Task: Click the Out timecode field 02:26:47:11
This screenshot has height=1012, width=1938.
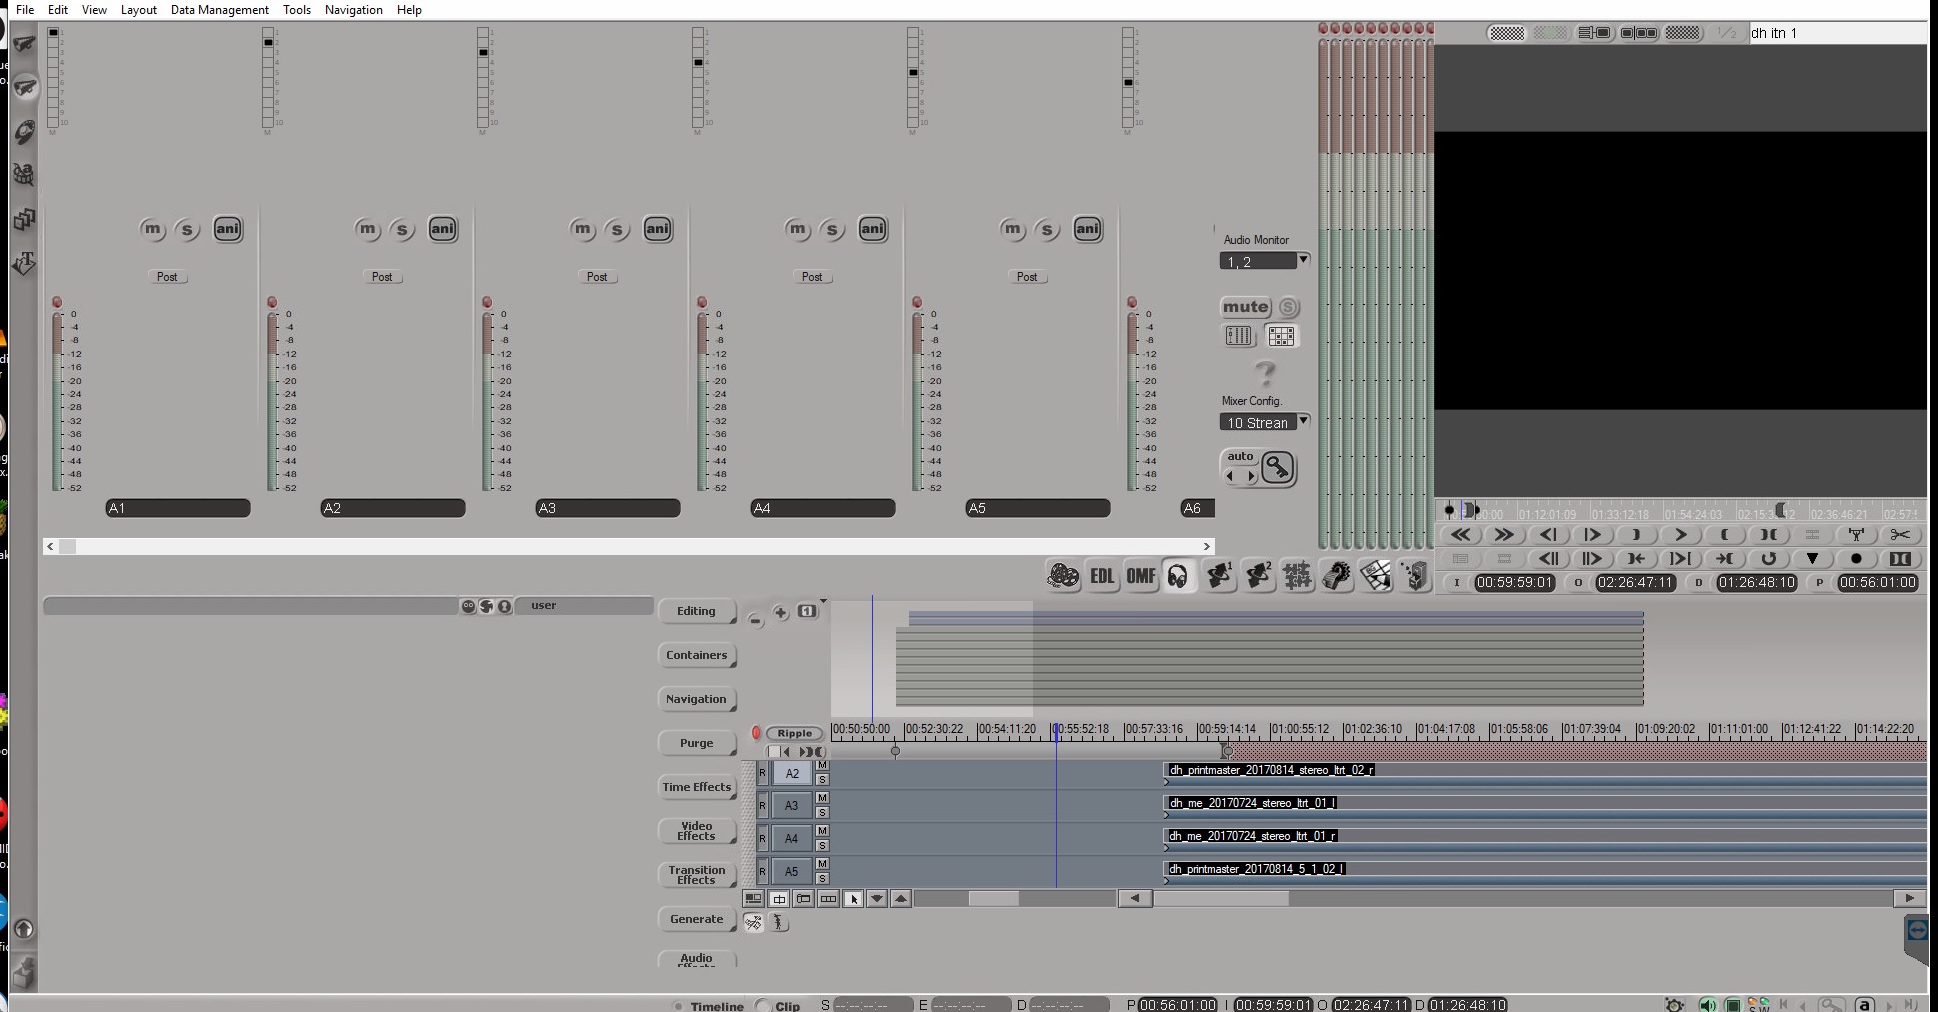Action: (1636, 582)
